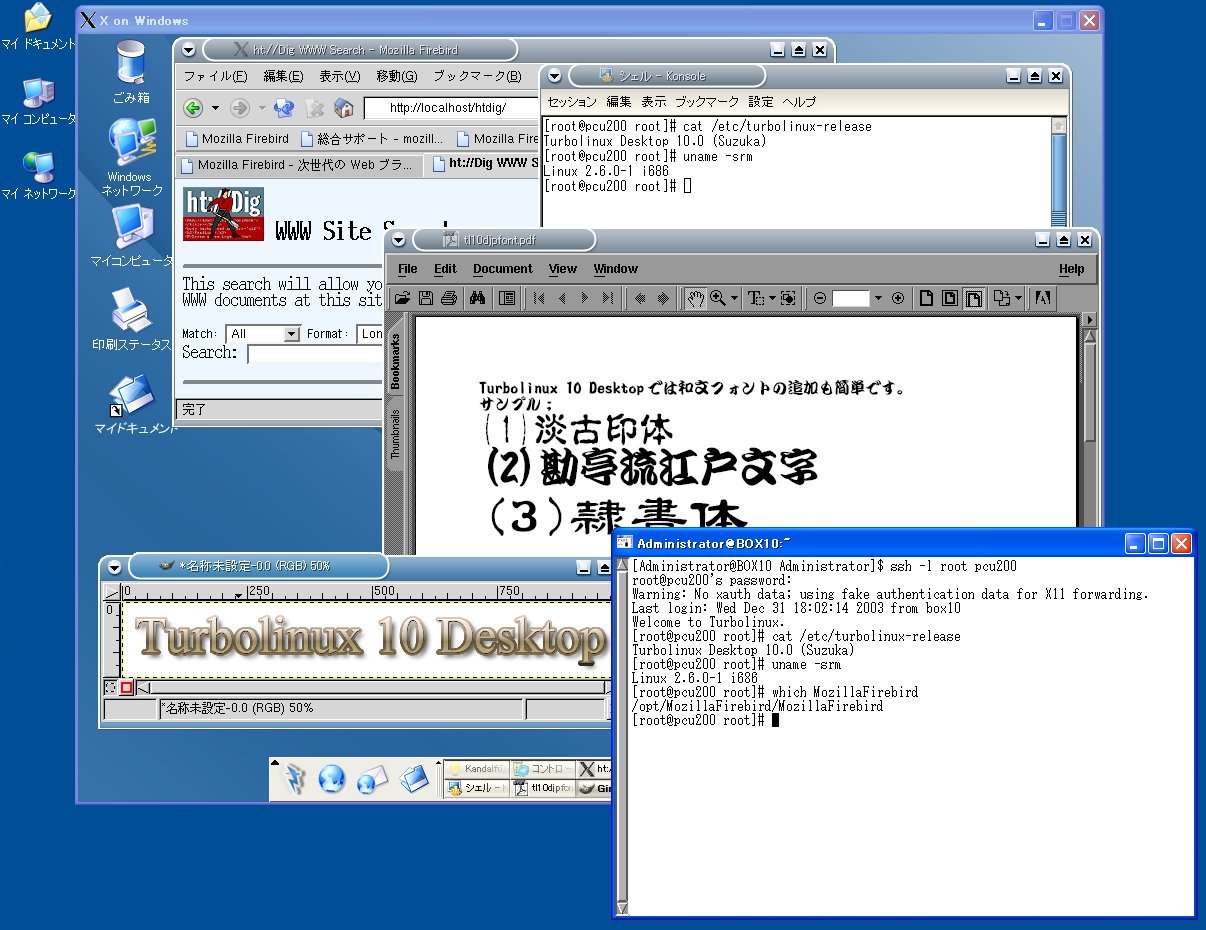Open the blue file manager folder icon in panel
Image resolution: width=1206 pixels, height=930 pixels.
coord(414,778)
